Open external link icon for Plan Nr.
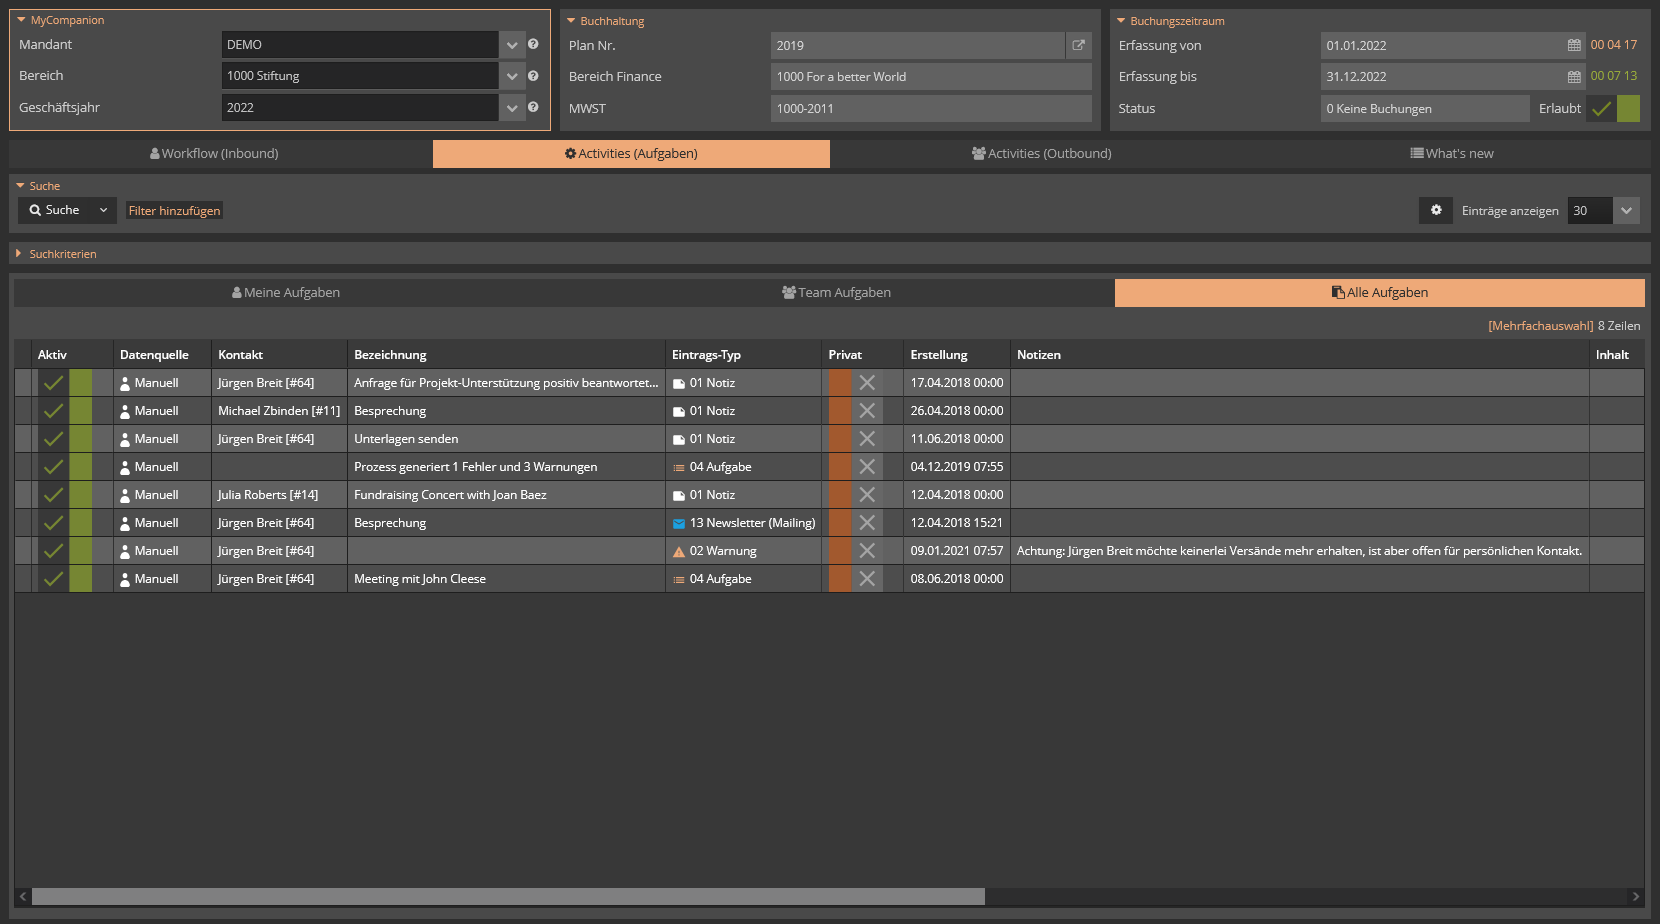This screenshot has height=924, width=1660. [x=1078, y=45]
